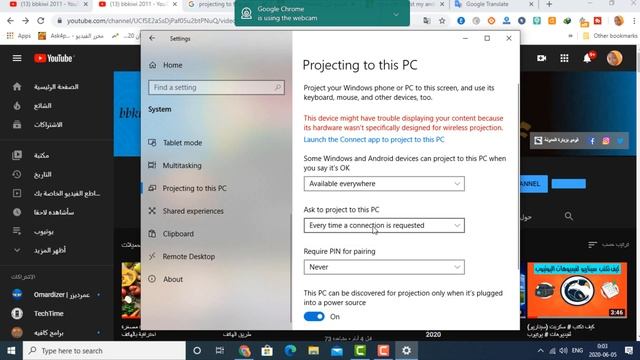The height and width of the screenshot is (360, 640).
Task: Open a new Chrome tab
Action: [x=549, y=4]
